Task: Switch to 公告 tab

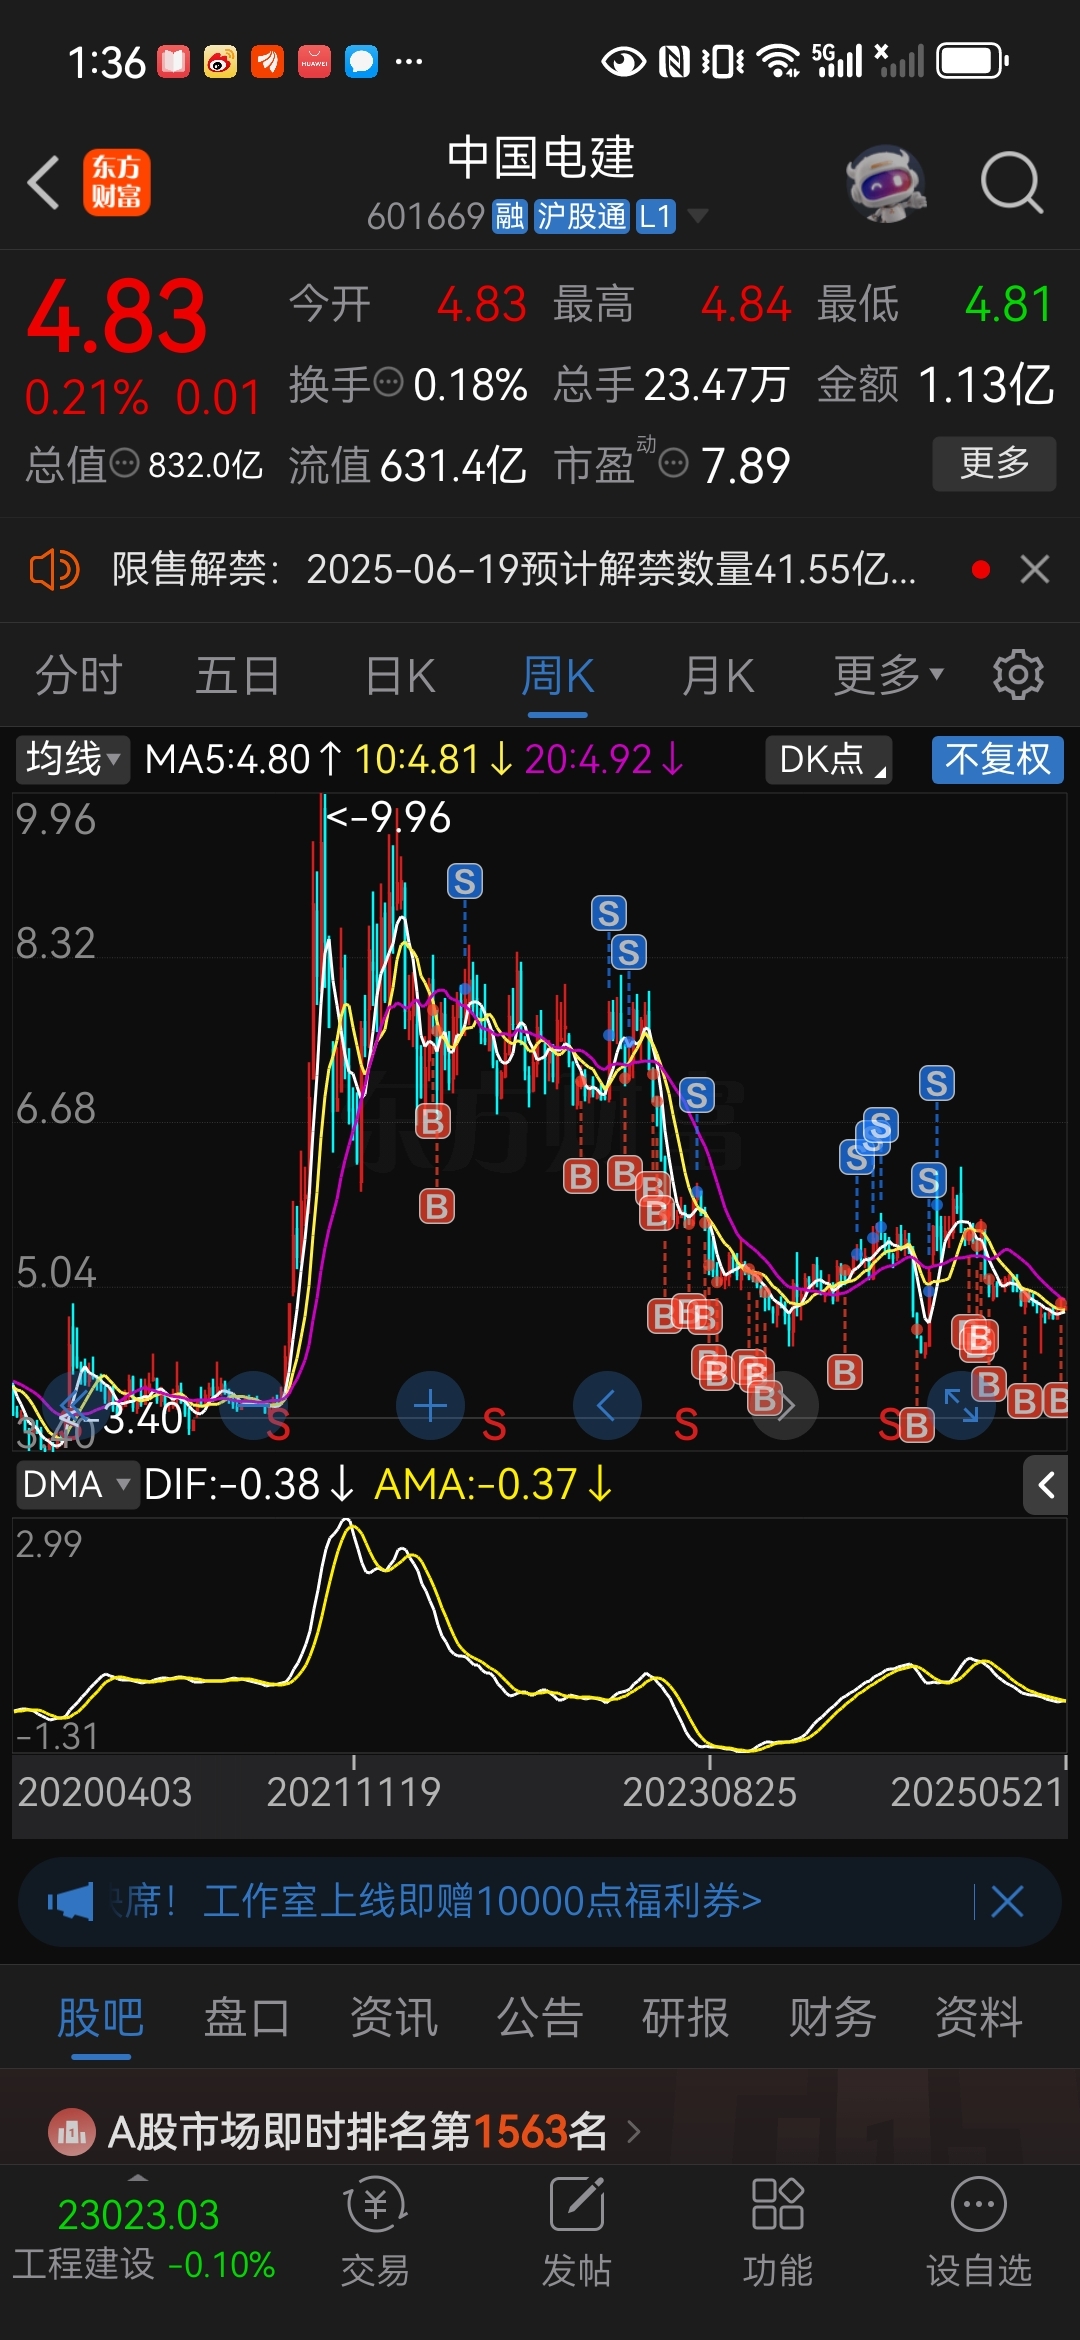Action: pyautogui.click(x=540, y=2017)
